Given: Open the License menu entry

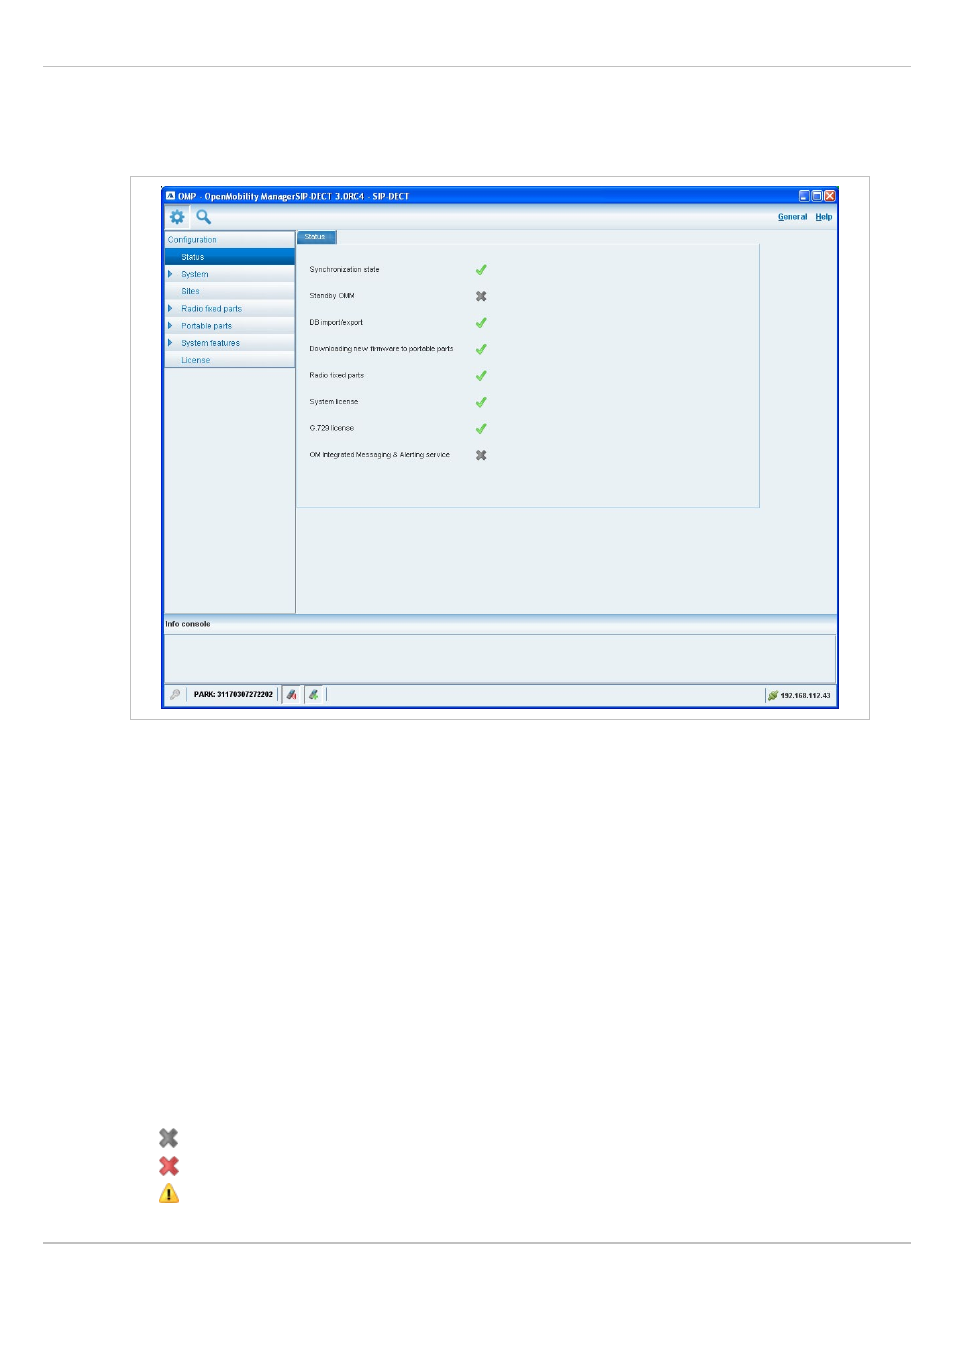Looking at the screenshot, I should tap(229, 360).
